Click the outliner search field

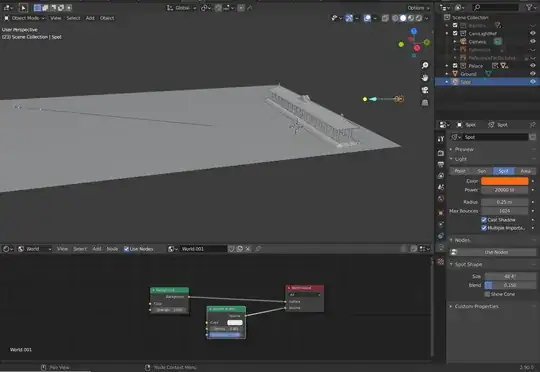click(x=495, y=7)
